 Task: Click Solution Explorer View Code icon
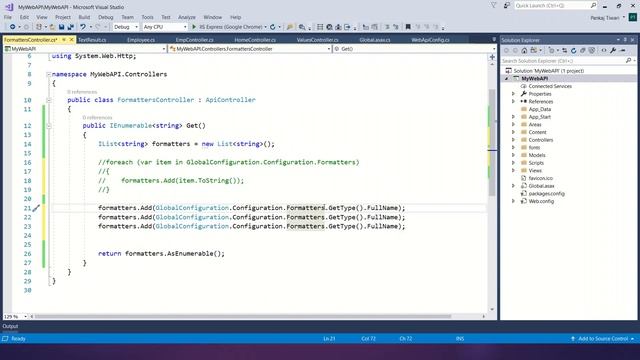pyautogui.click(x=604, y=51)
